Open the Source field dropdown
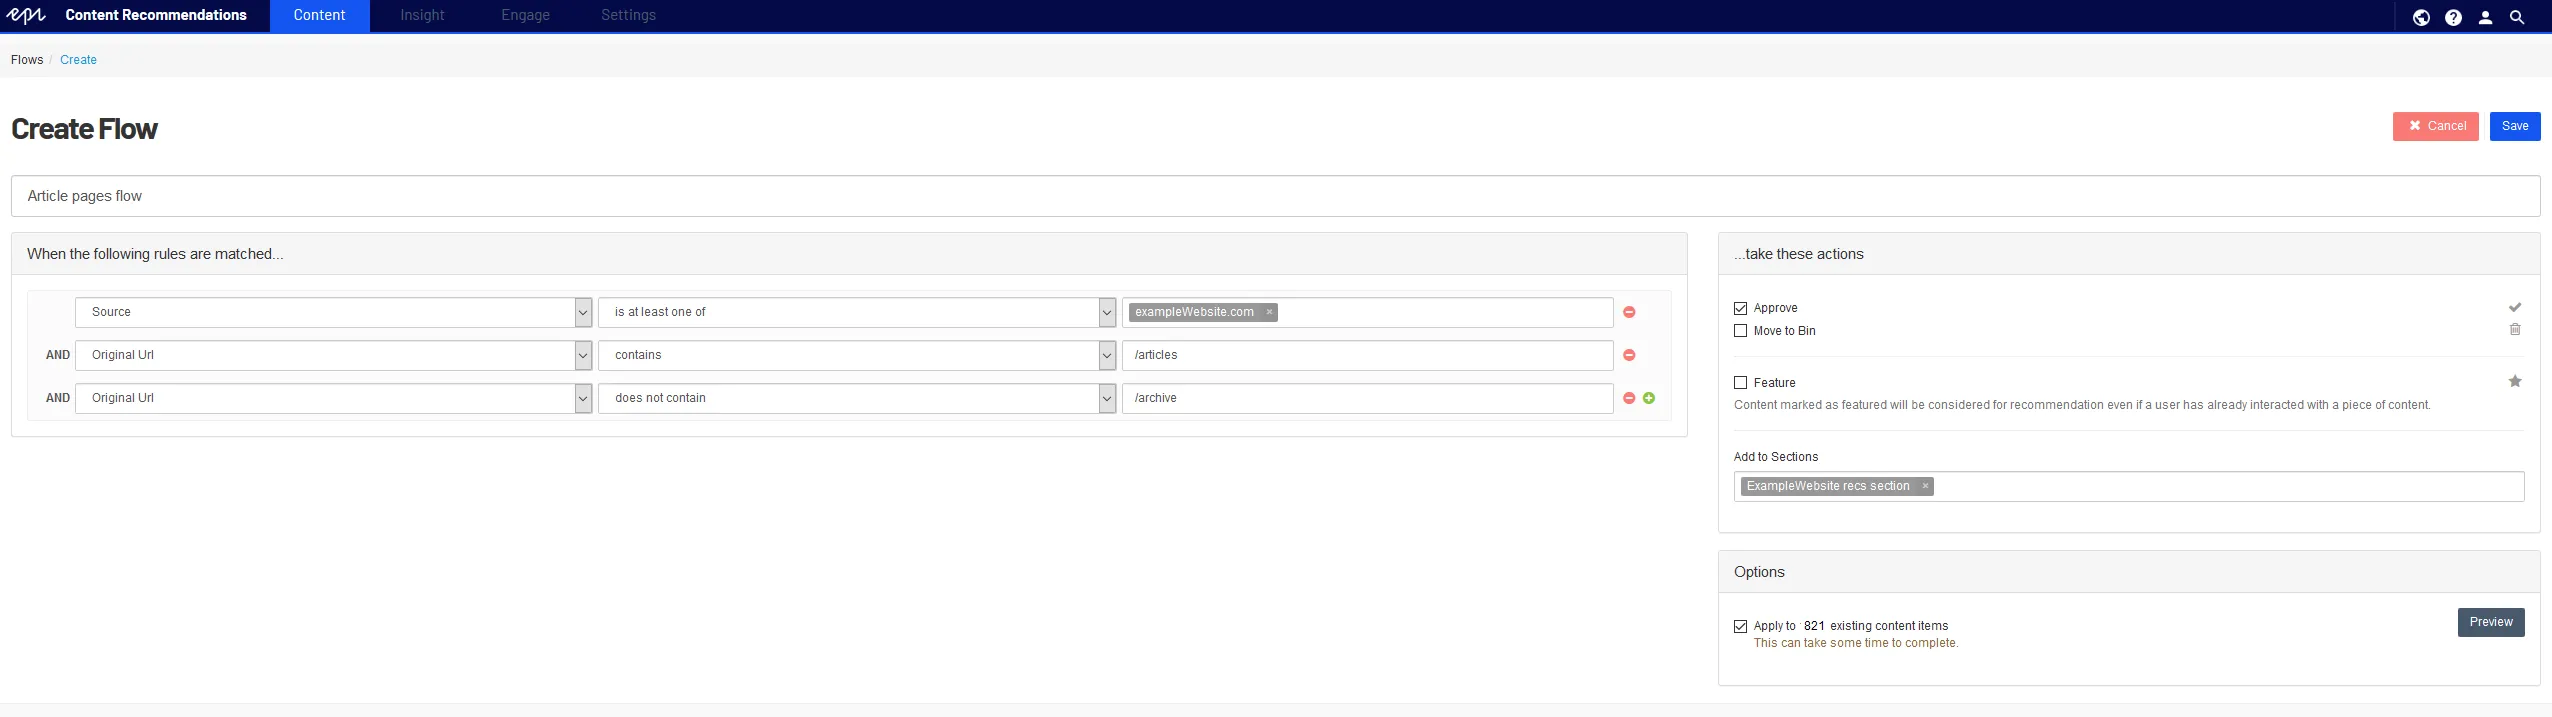The width and height of the screenshot is (2552, 717). (x=334, y=312)
